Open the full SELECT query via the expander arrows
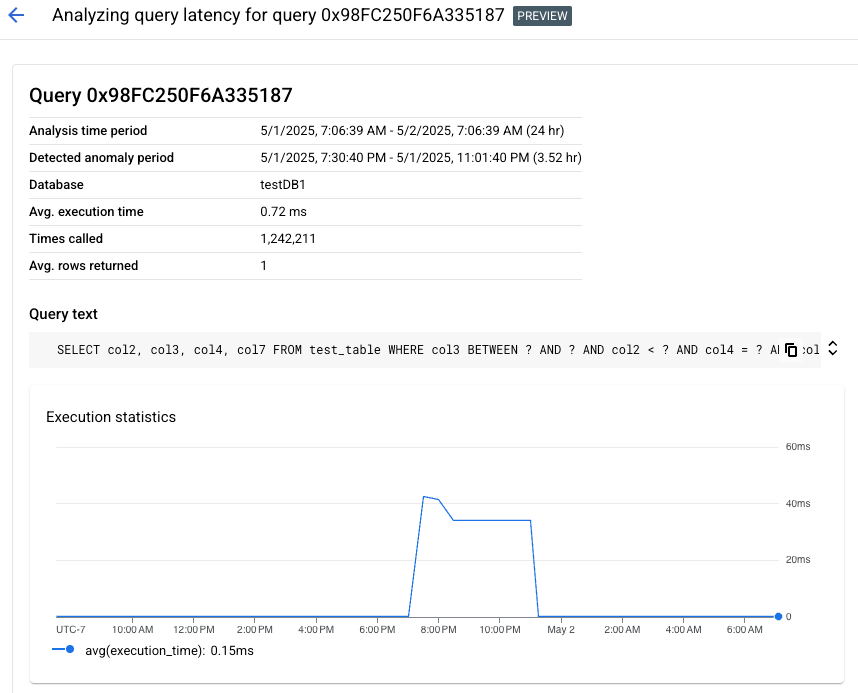 point(832,349)
